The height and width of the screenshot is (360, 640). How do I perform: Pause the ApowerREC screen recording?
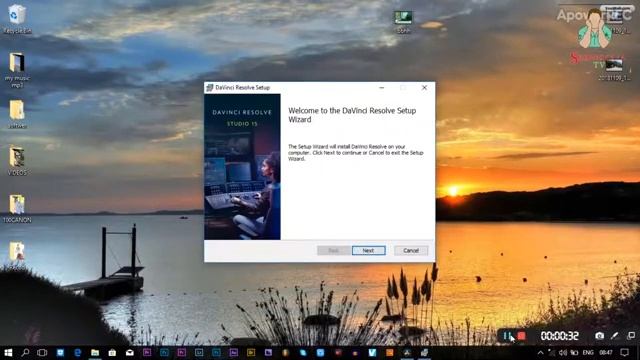point(507,336)
